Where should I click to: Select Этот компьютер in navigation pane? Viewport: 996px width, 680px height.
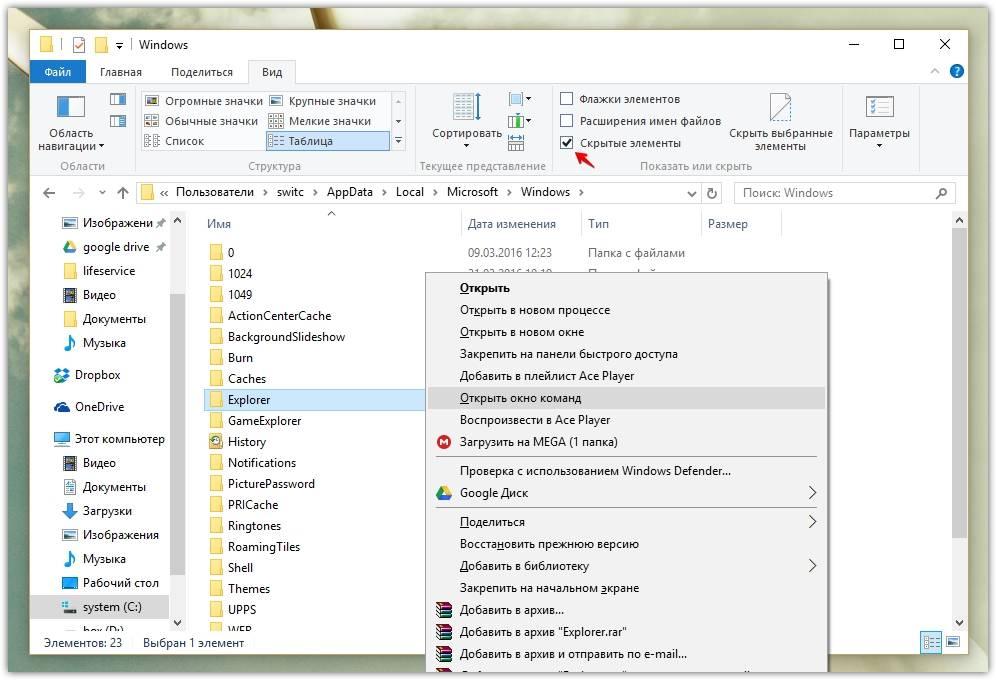point(119,439)
